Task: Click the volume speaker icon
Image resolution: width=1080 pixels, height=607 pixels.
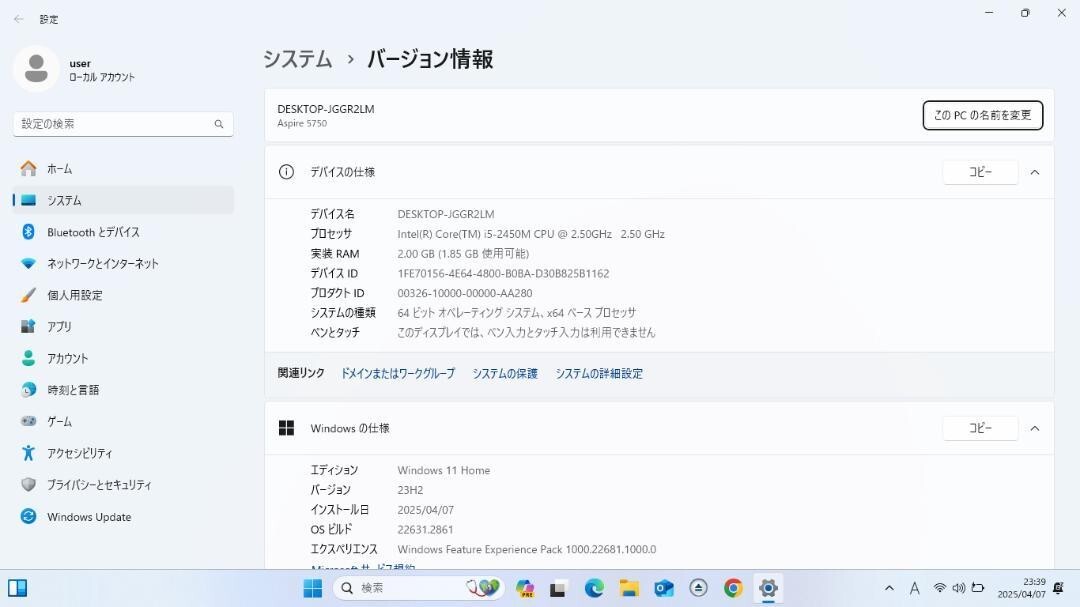Action: click(x=959, y=588)
